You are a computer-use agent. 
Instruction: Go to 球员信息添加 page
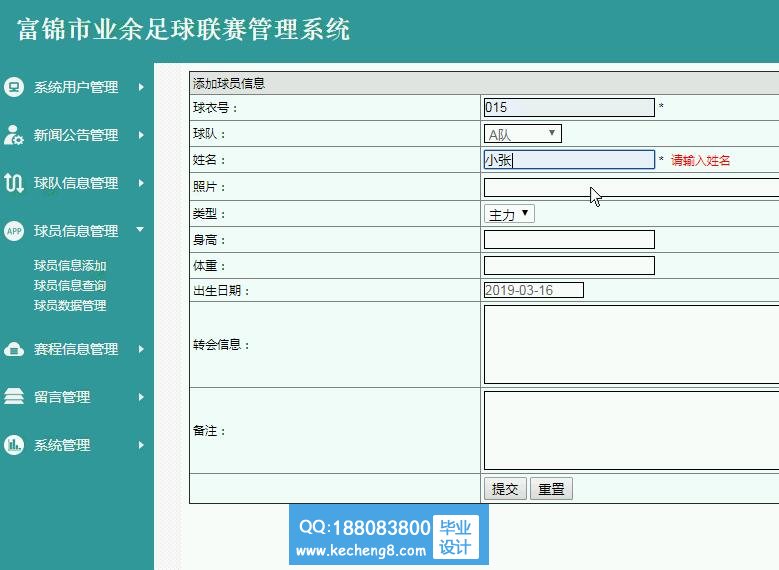tap(70, 265)
